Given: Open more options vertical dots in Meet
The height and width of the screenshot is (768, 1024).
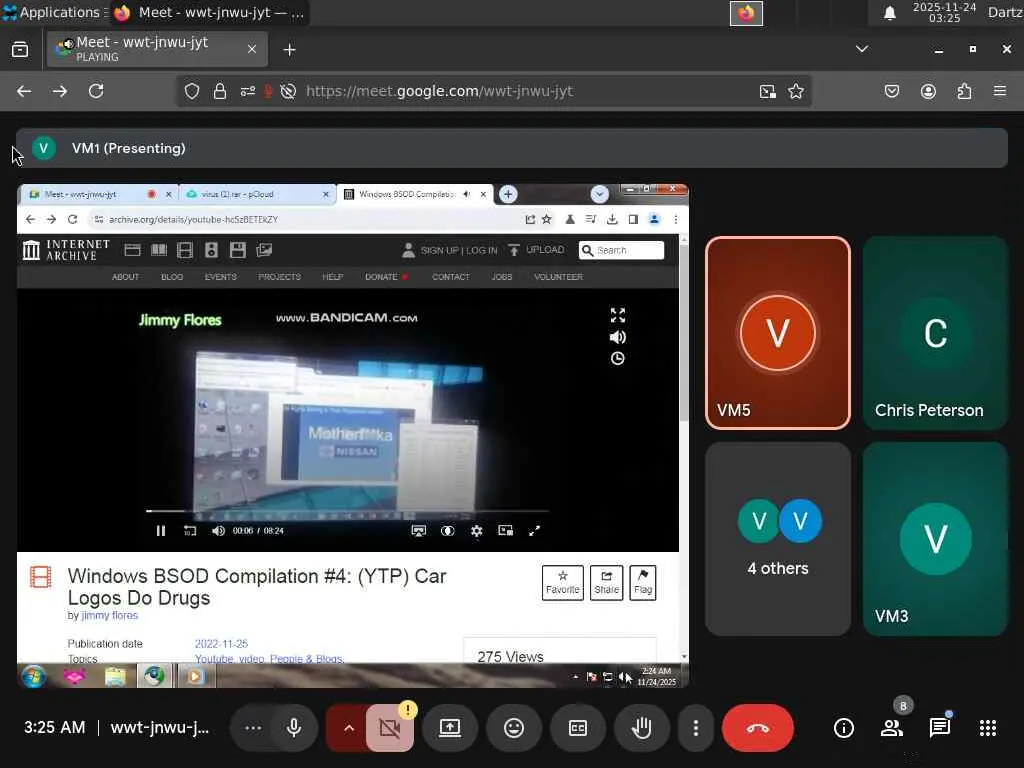Looking at the screenshot, I should pyautogui.click(x=696, y=728).
